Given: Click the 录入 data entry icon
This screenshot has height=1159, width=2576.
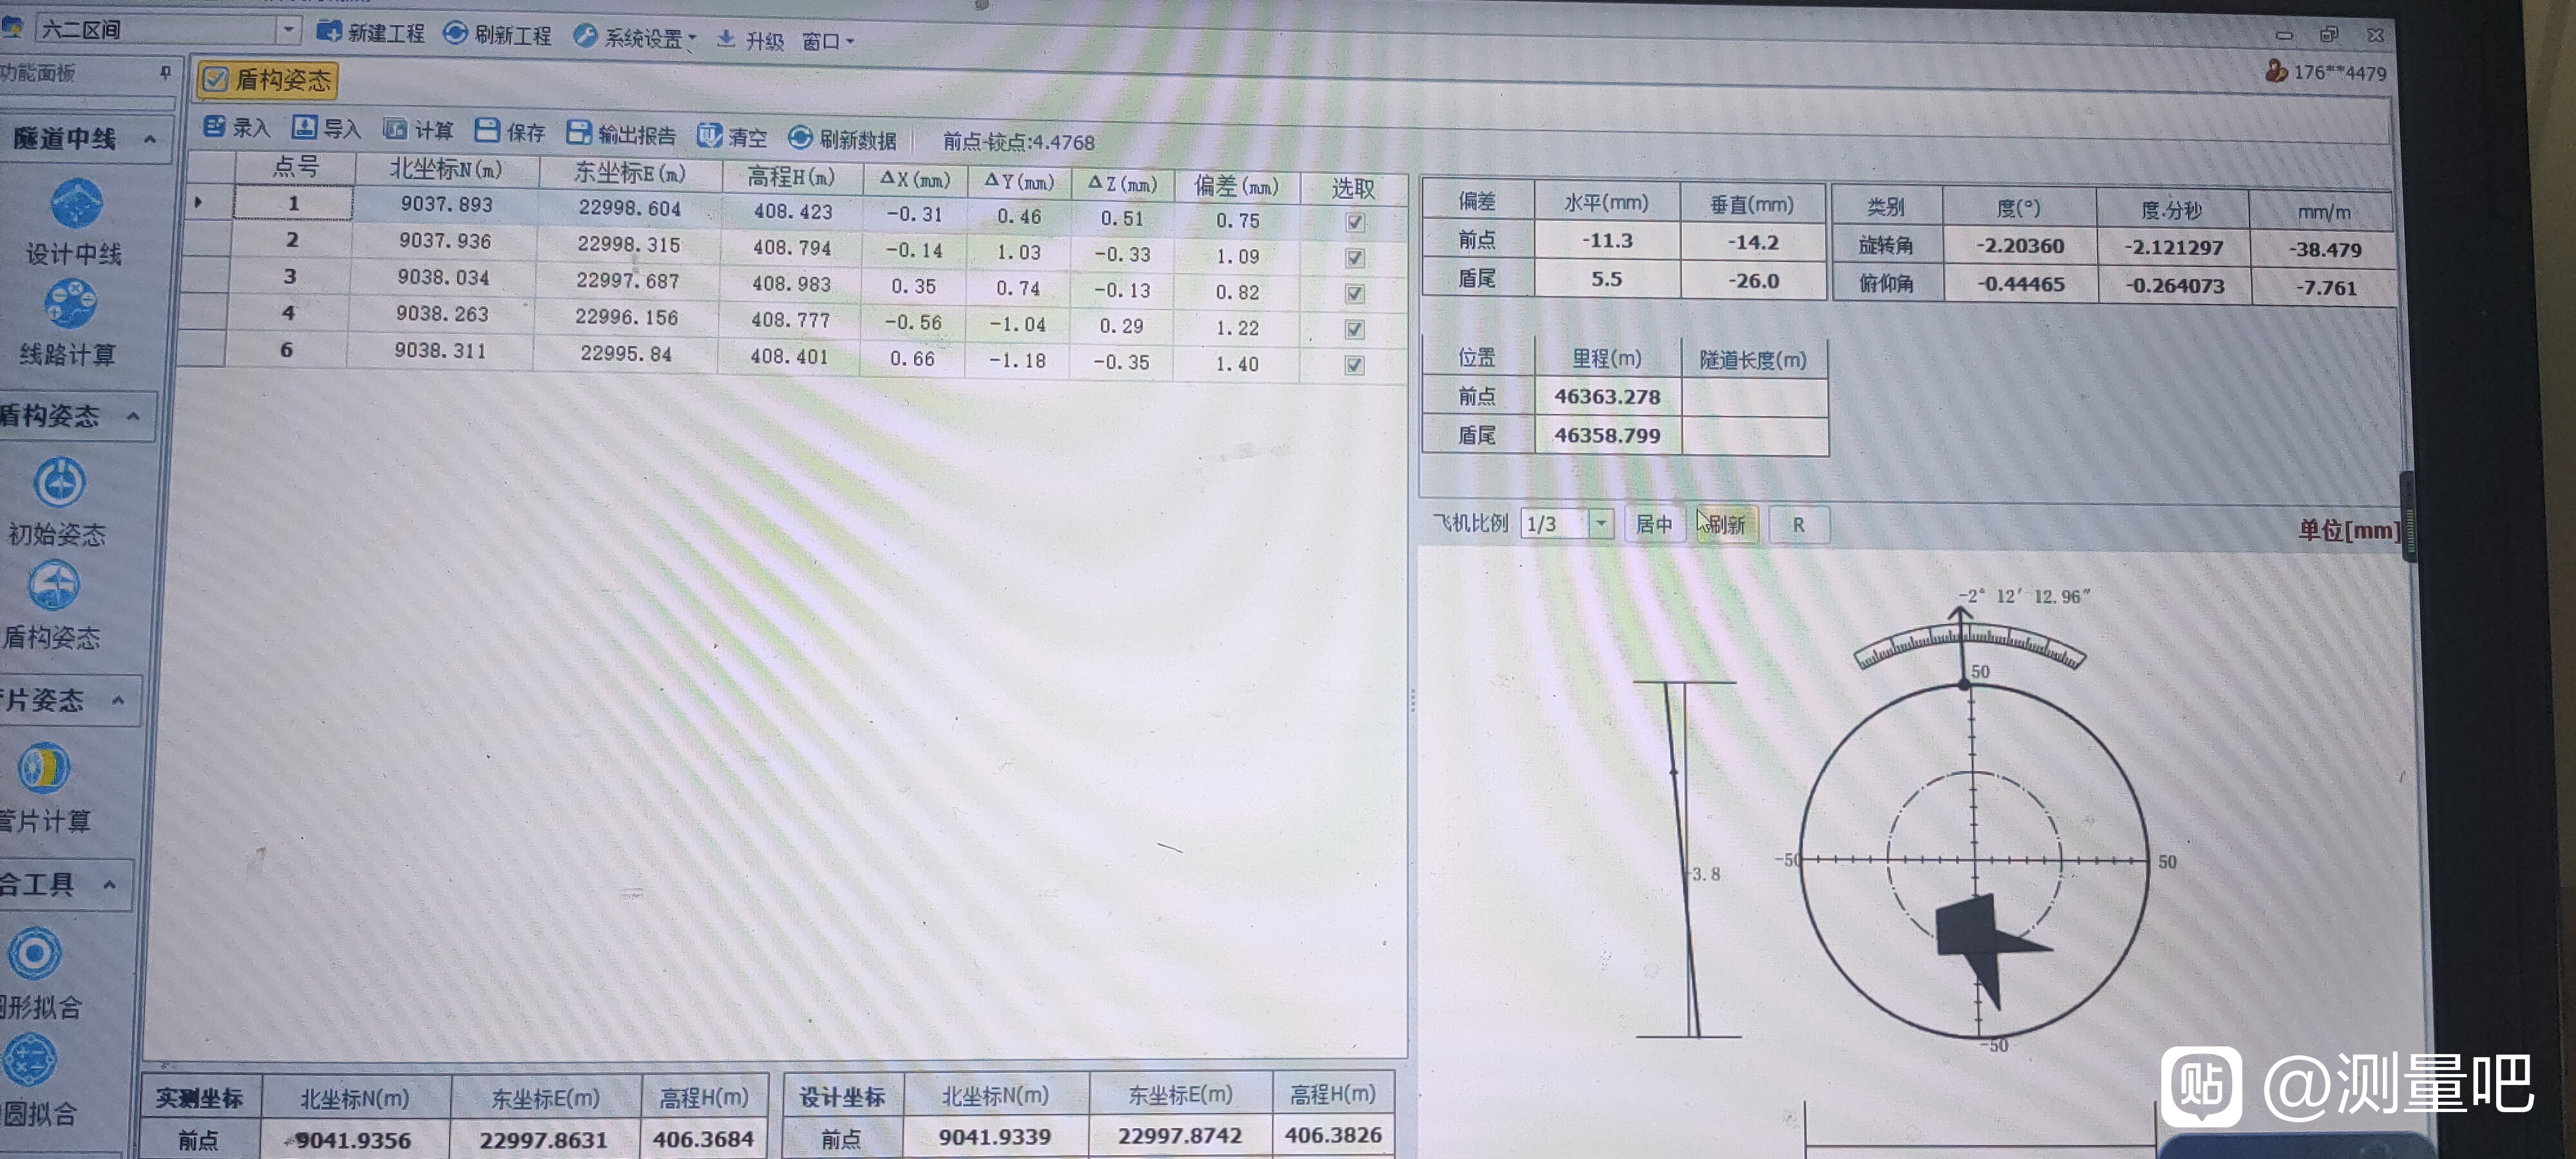Looking at the screenshot, I should click(x=214, y=126).
